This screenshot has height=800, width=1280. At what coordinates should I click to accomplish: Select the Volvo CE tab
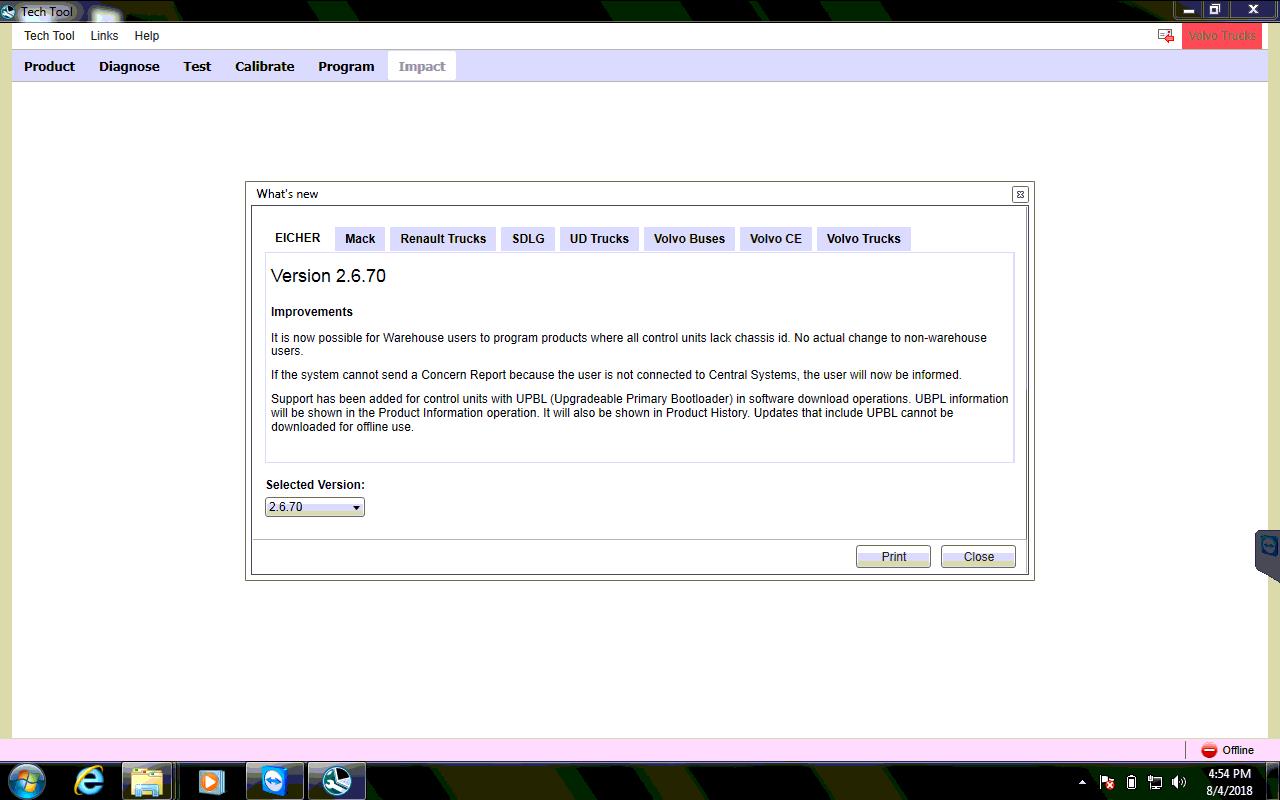776,239
